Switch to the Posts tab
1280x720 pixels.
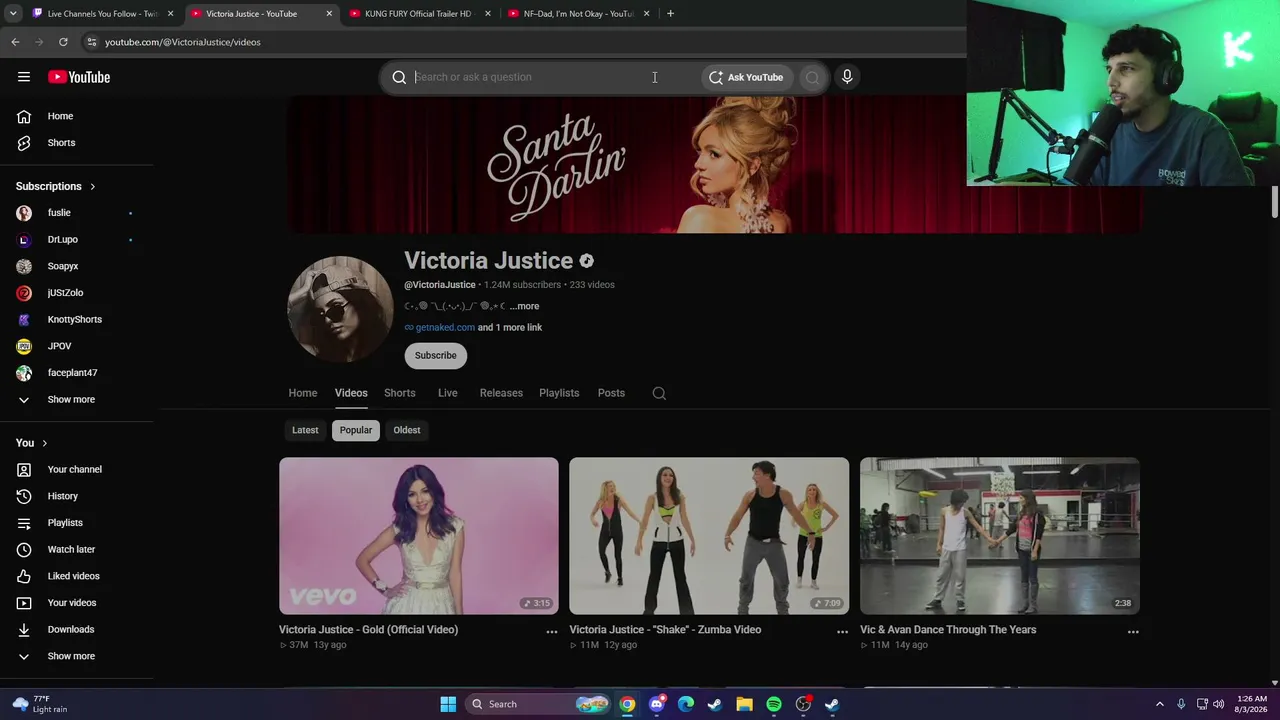point(611,393)
